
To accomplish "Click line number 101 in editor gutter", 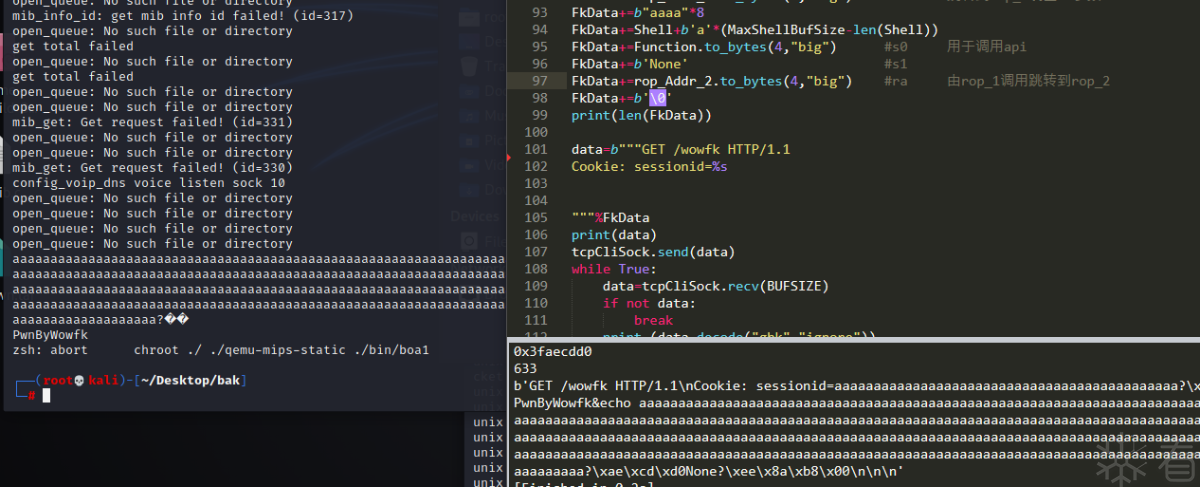I will tap(535, 150).
